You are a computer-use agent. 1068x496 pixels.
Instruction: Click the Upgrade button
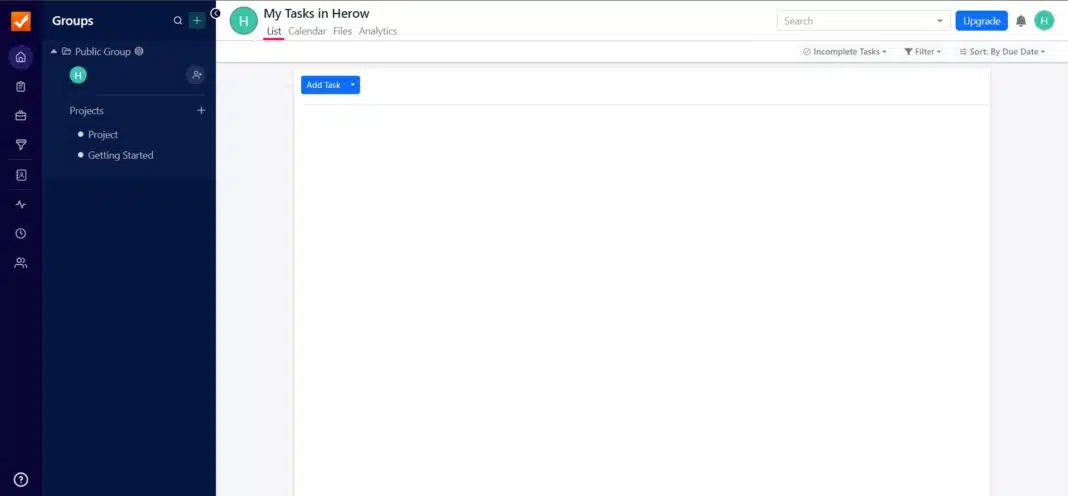pyautogui.click(x=981, y=21)
